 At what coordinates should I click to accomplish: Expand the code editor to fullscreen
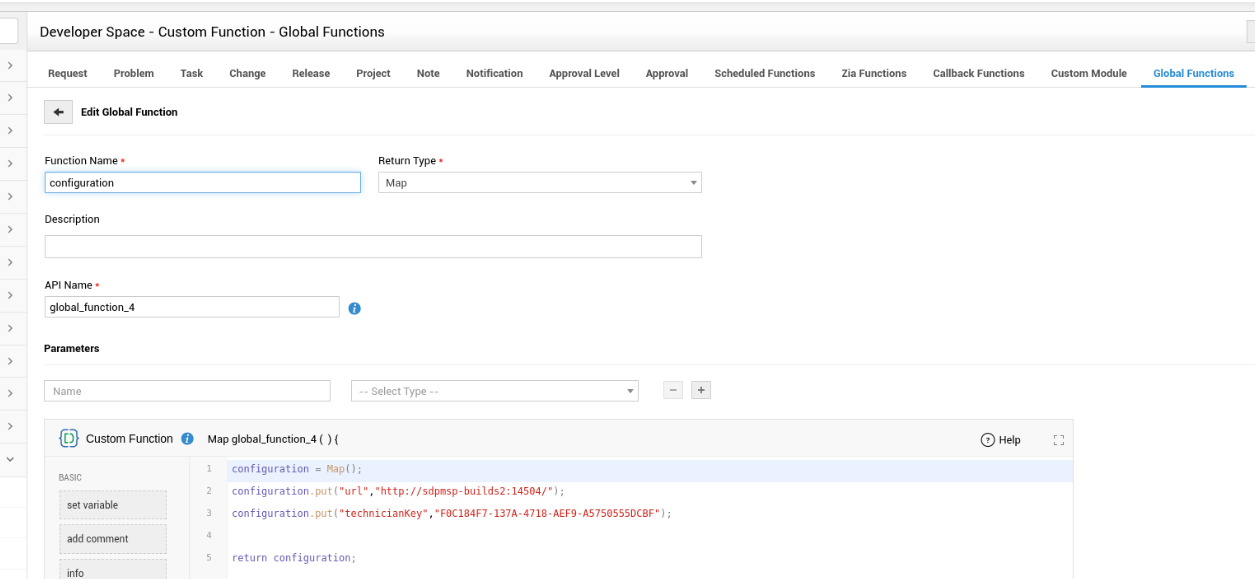[1058, 440]
